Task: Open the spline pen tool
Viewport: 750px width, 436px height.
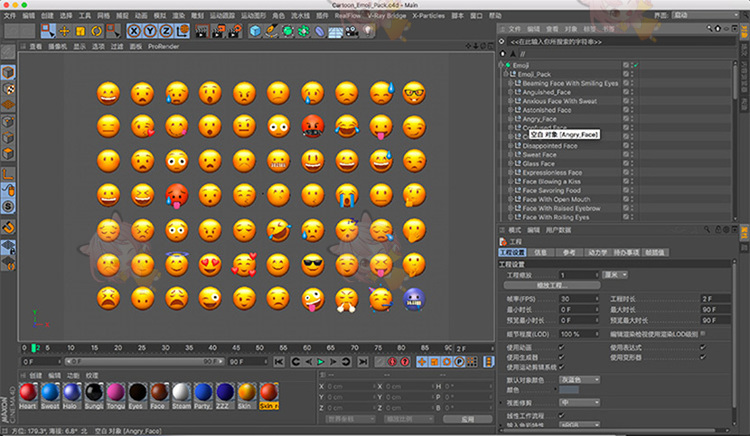Action: (x=271, y=32)
